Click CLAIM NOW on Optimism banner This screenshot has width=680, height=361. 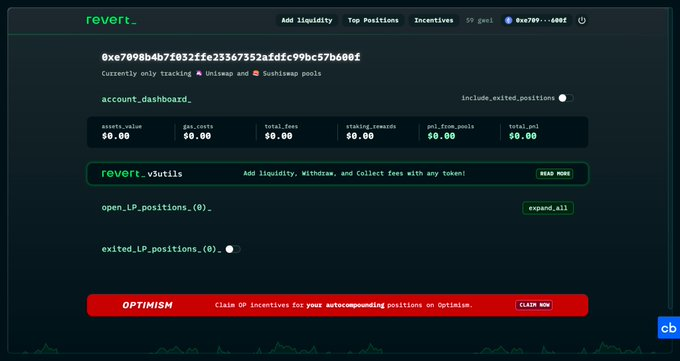tap(534, 305)
